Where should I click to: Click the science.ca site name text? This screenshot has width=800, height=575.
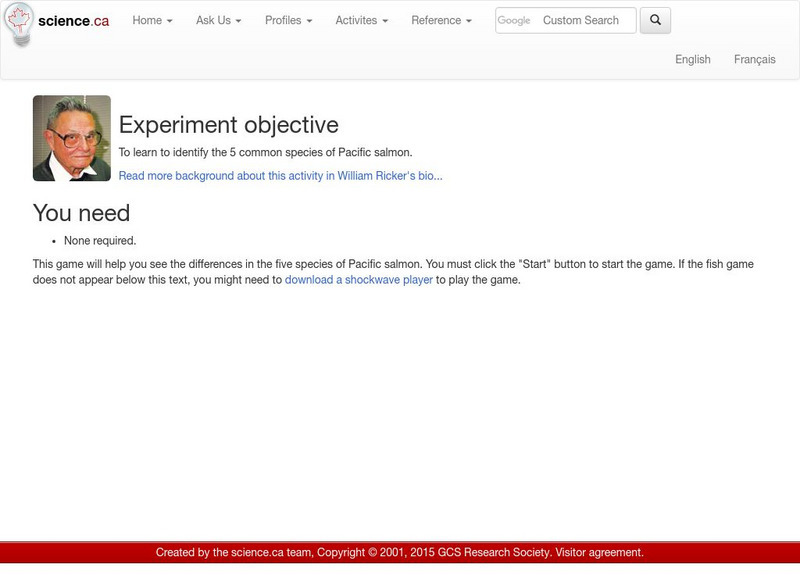(73, 21)
